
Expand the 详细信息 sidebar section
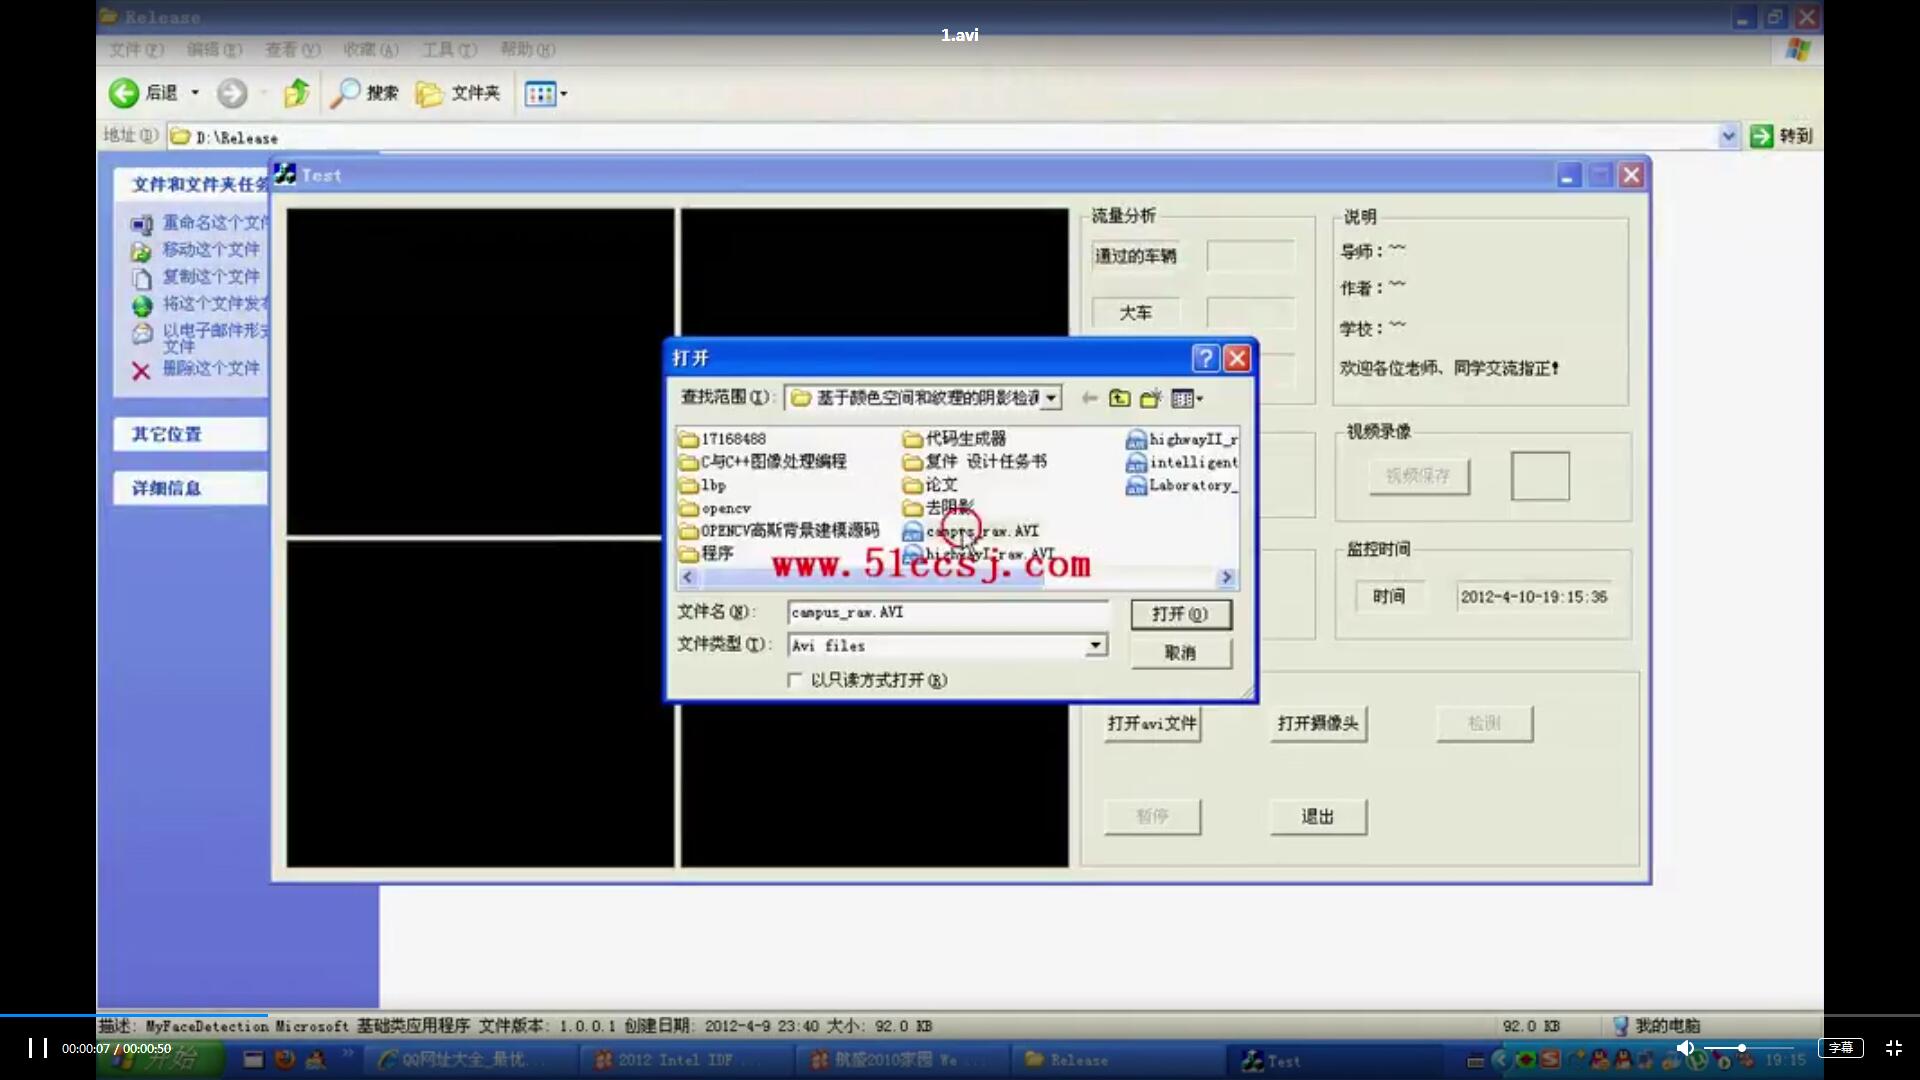(x=190, y=488)
